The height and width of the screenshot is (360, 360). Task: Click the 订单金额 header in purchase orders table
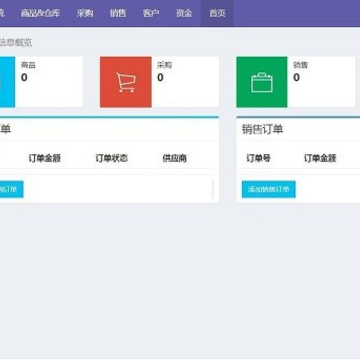45,158
